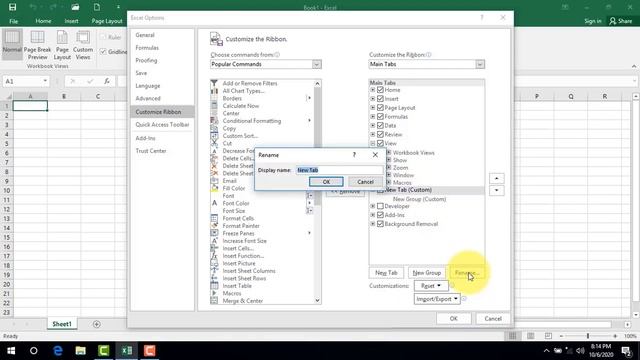Open the Proofing options category

[146, 60]
